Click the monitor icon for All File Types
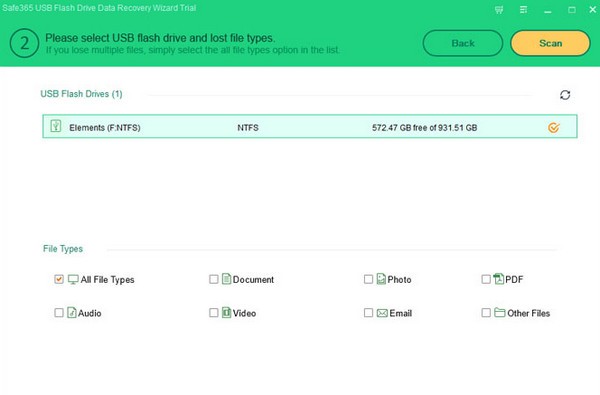 click(73, 279)
